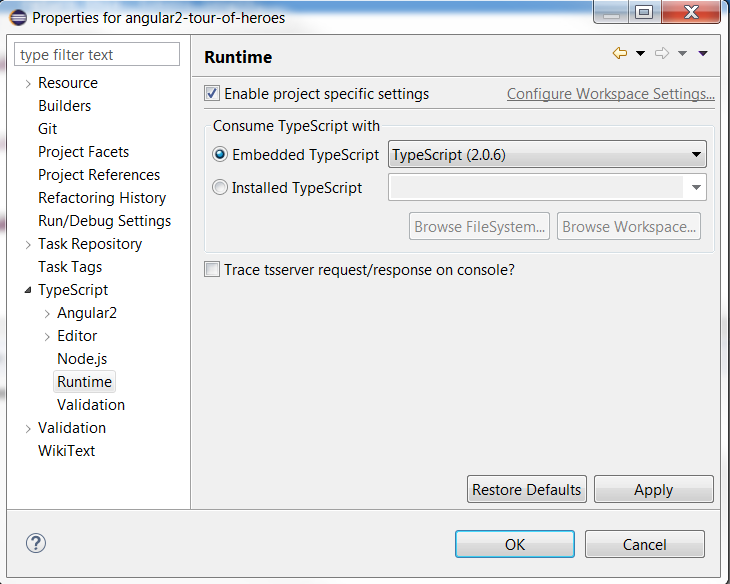Expand the Angular2 tree node
The height and width of the screenshot is (584, 730).
[47, 313]
